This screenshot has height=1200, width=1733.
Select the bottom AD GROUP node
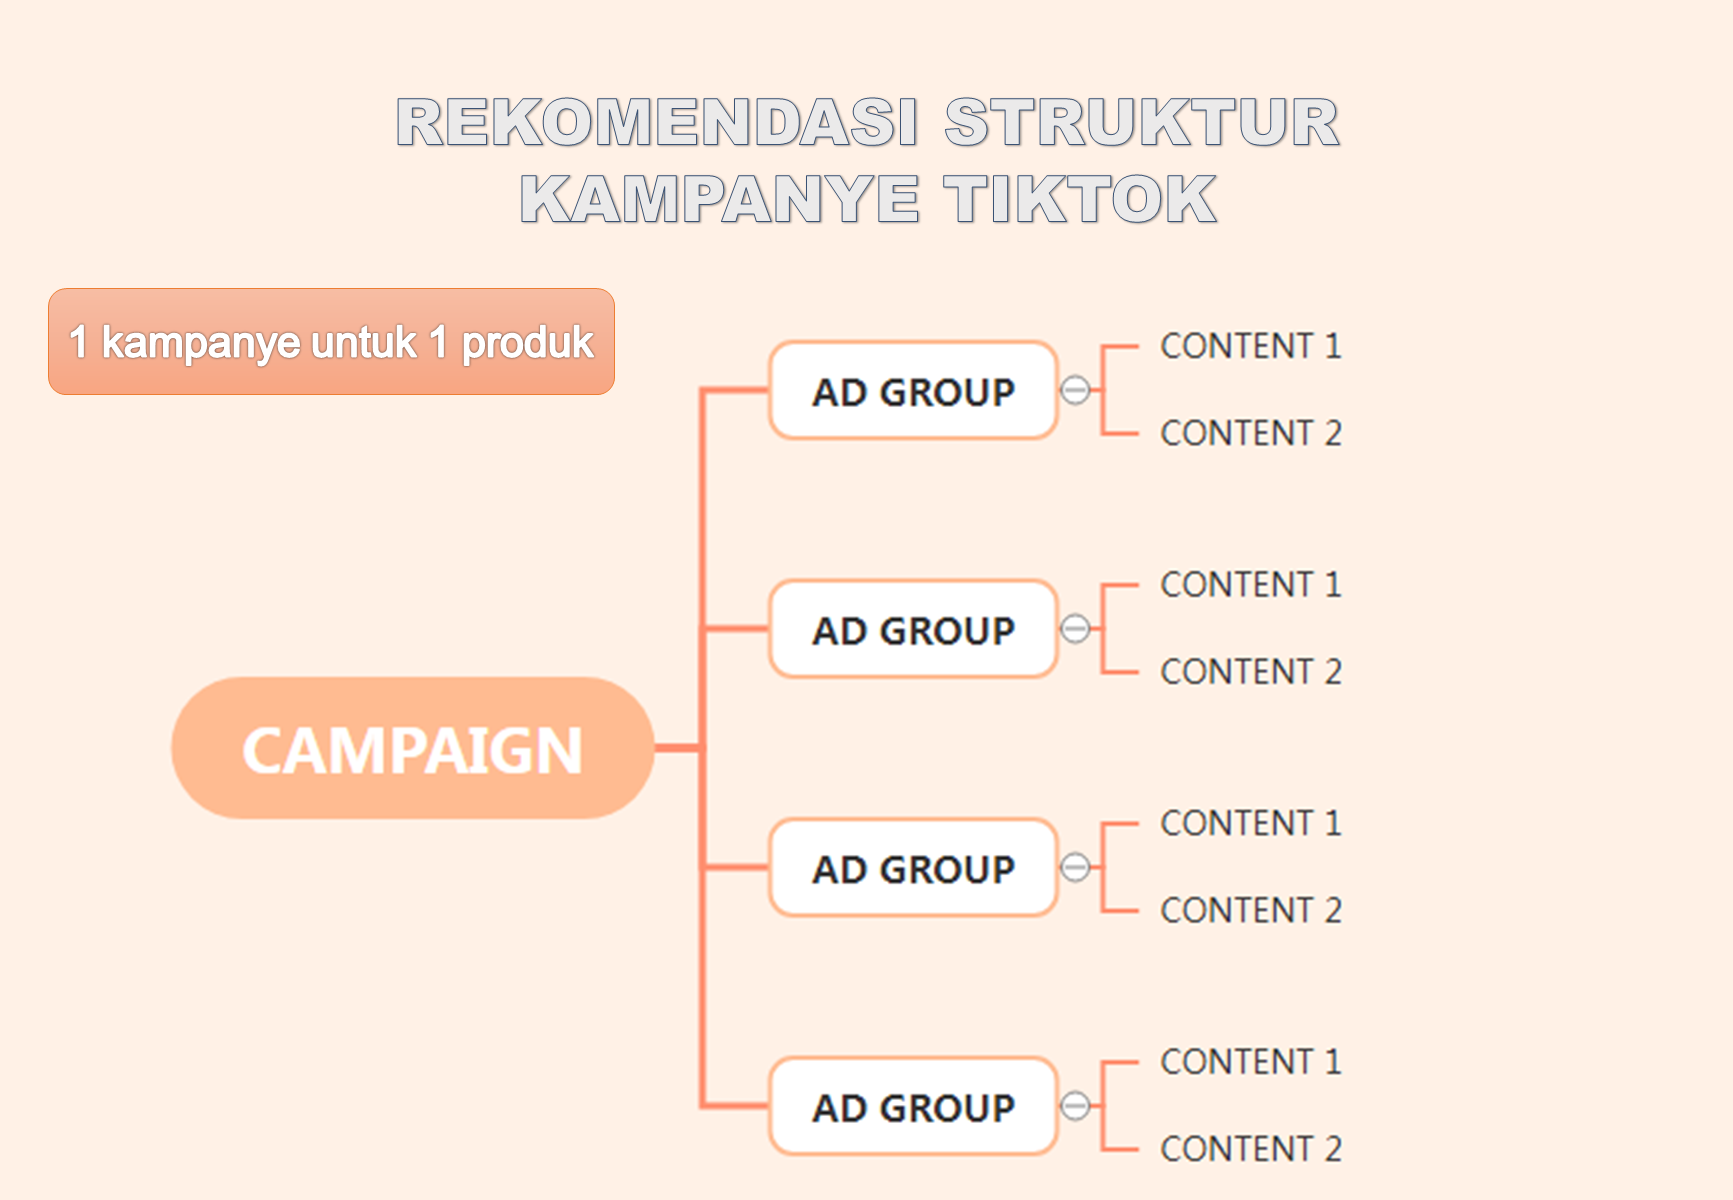point(913,1106)
